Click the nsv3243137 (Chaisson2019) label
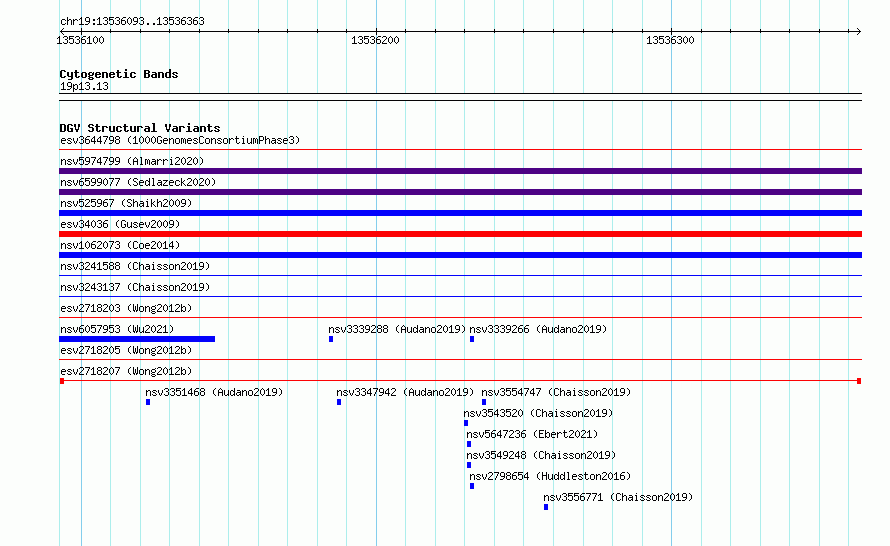Image resolution: width=890 pixels, height=546 pixels. click(x=135, y=287)
